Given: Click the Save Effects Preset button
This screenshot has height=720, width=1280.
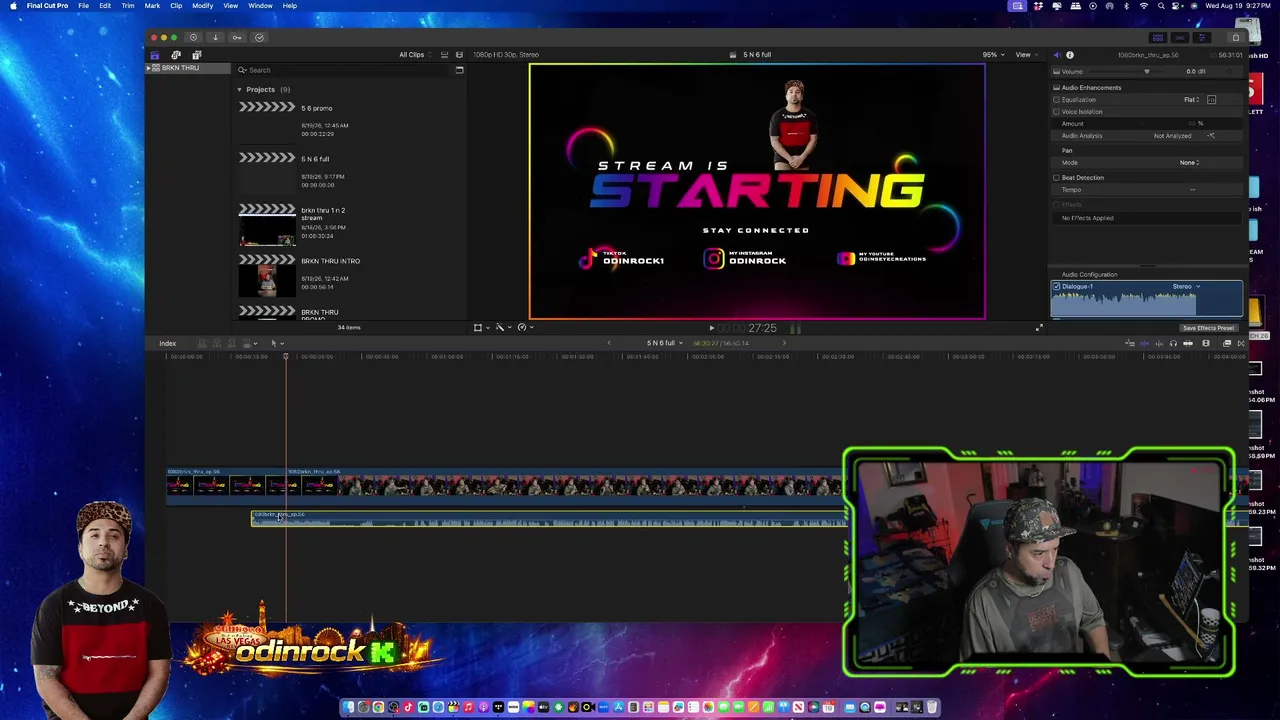Looking at the screenshot, I should click(1208, 329).
